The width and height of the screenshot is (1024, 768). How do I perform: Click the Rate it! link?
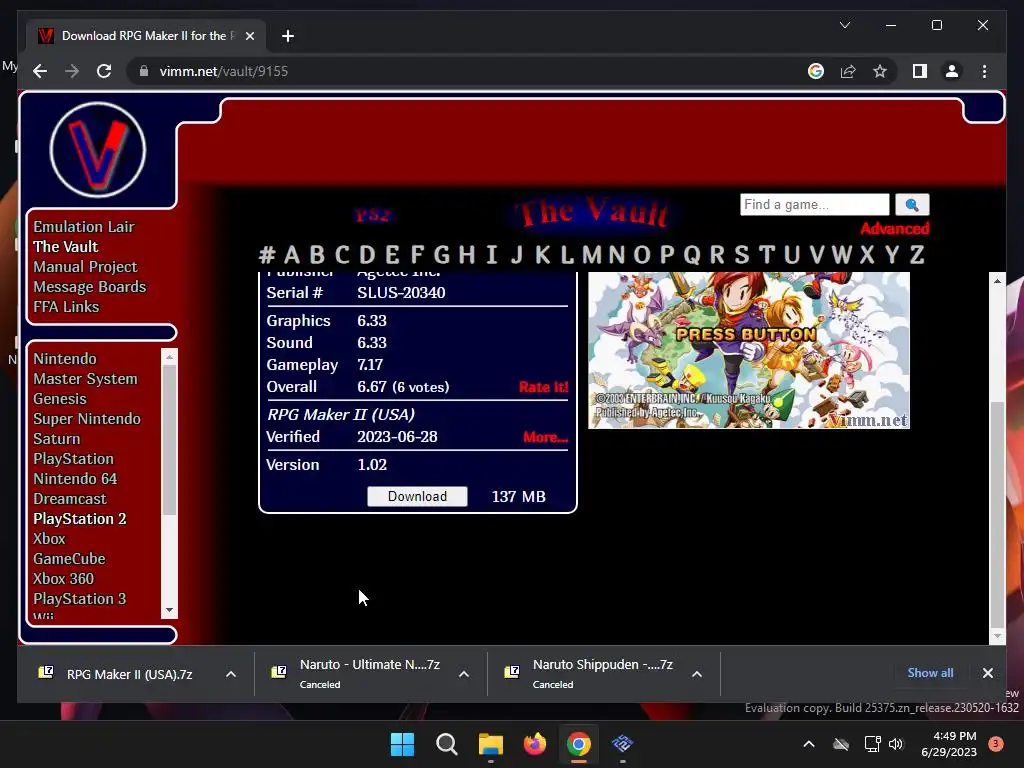point(543,387)
